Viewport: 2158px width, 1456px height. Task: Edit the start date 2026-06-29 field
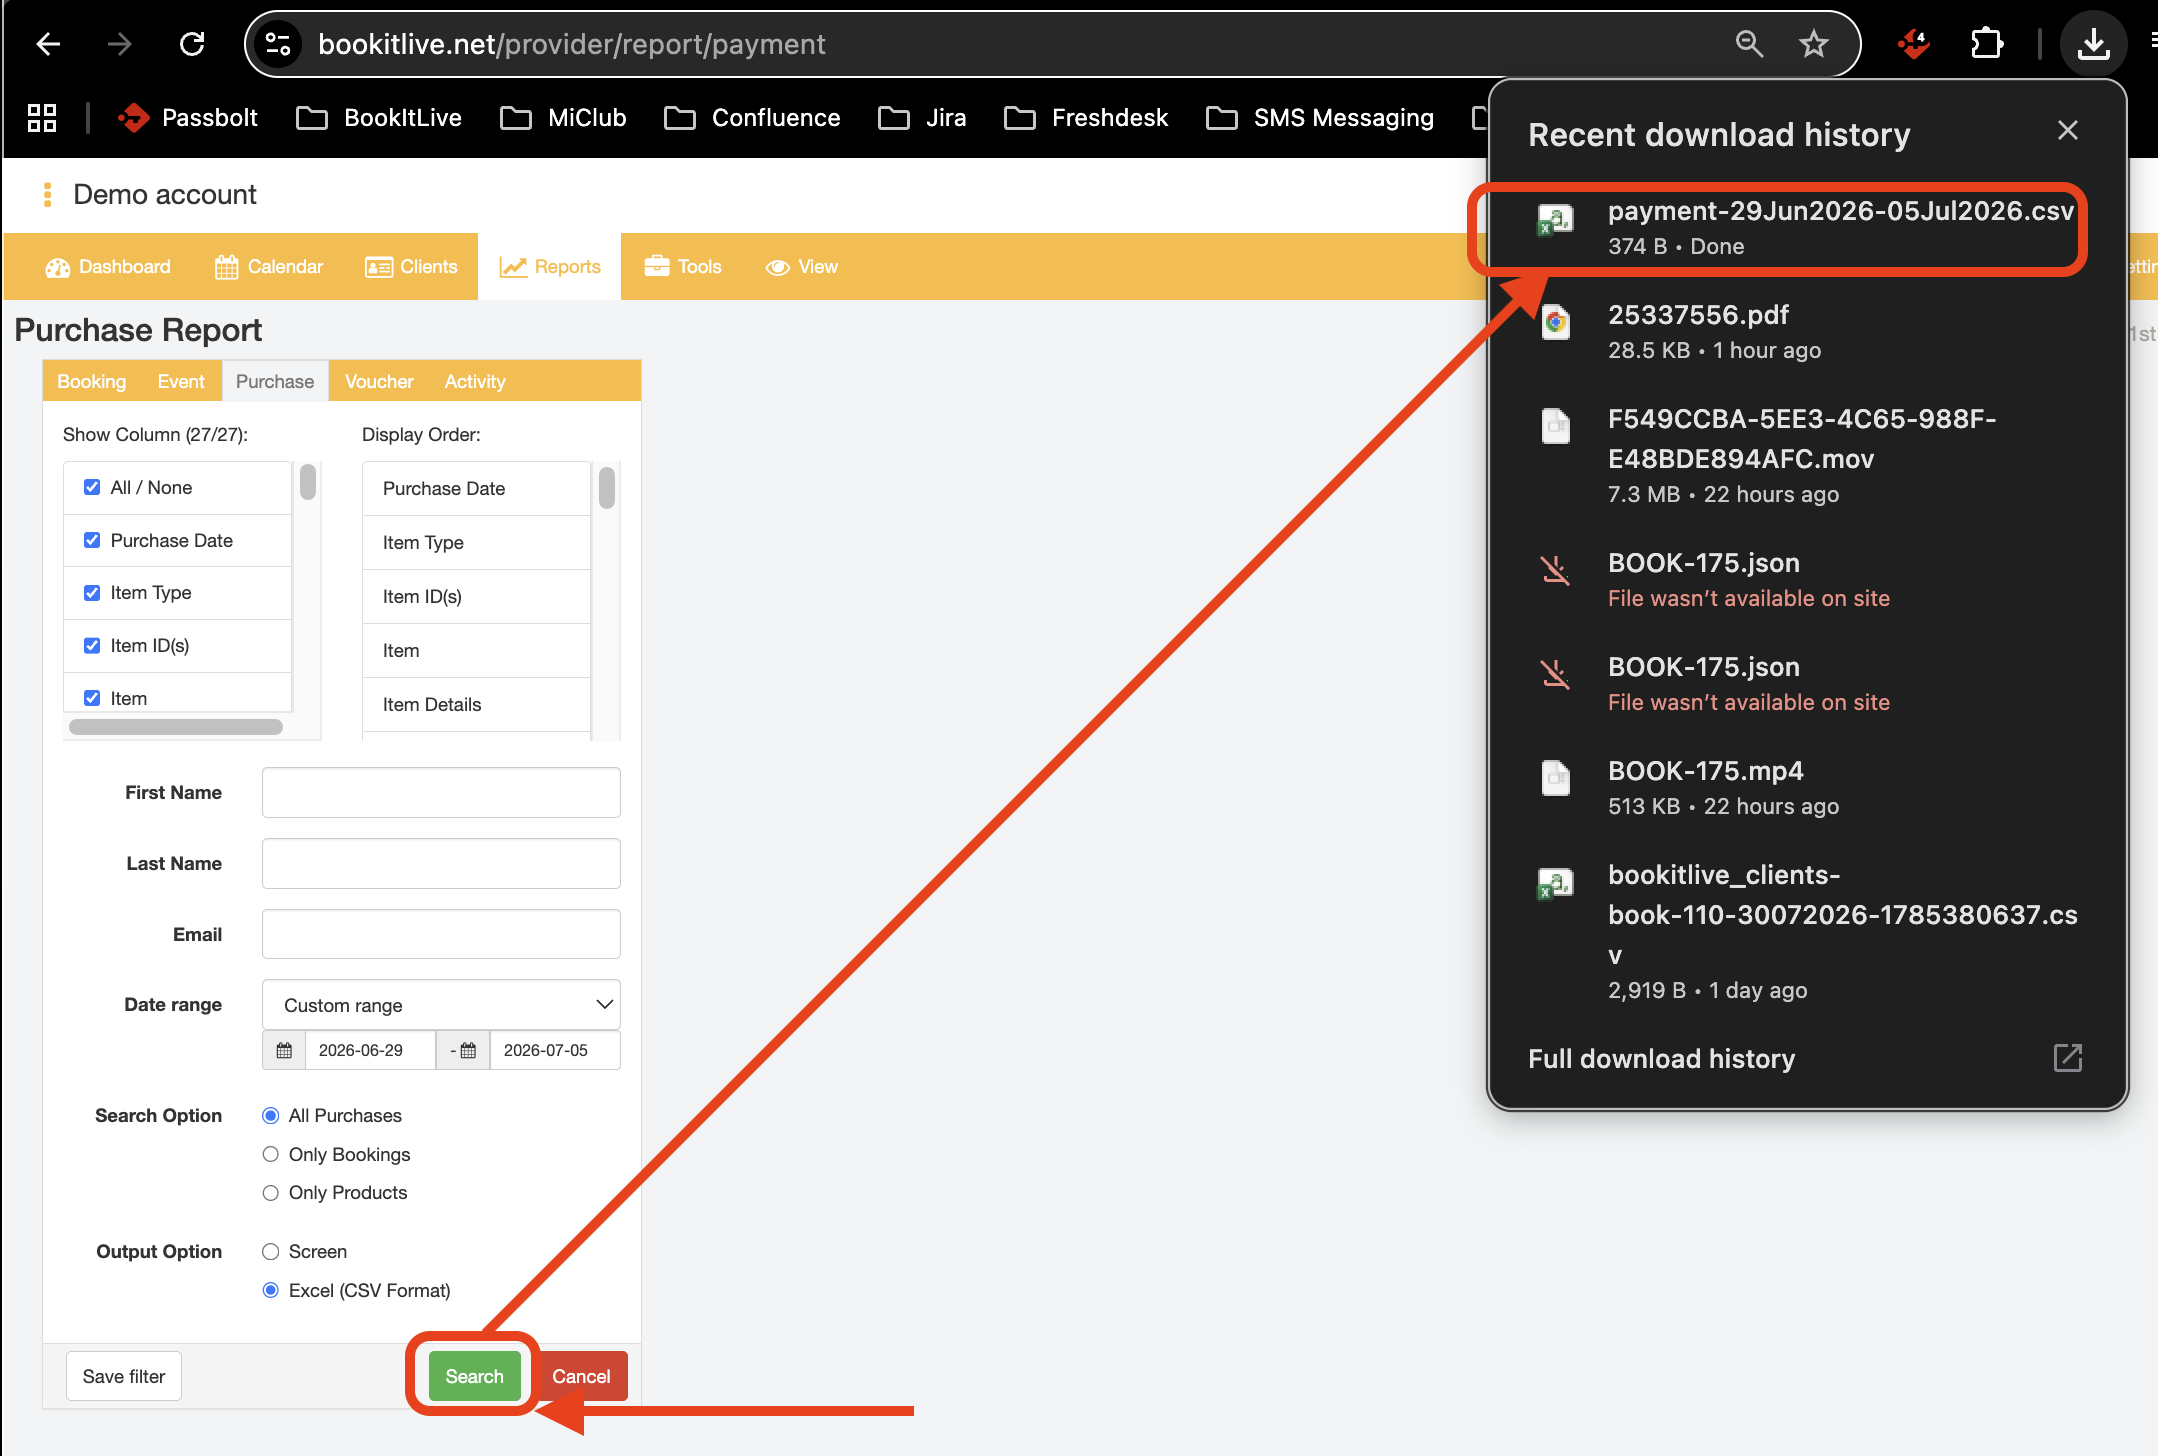click(x=370, y=1050)
